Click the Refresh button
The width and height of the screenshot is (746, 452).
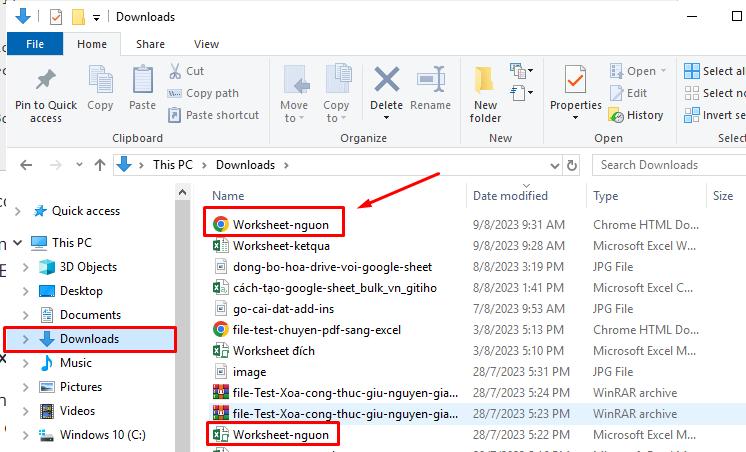pyautogui.click(x=571, y=166)
